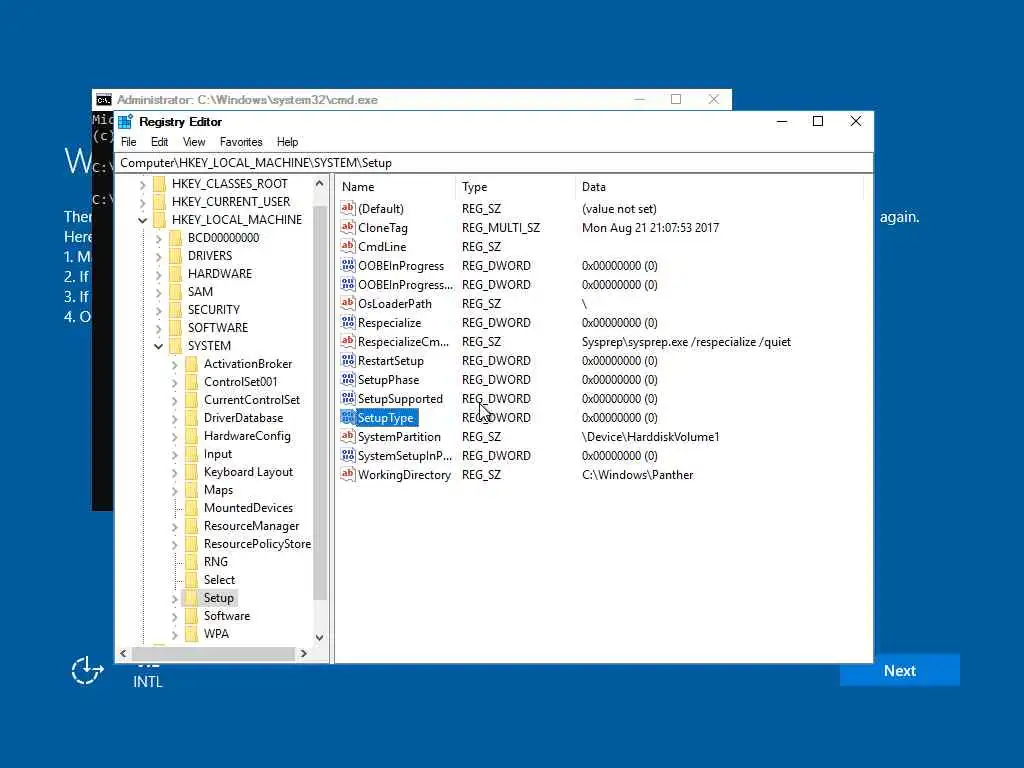The height and width of the screenshot is (768, 1024).
Task: Click the WorkingDirectory string icon
Action: coord(347,474)
